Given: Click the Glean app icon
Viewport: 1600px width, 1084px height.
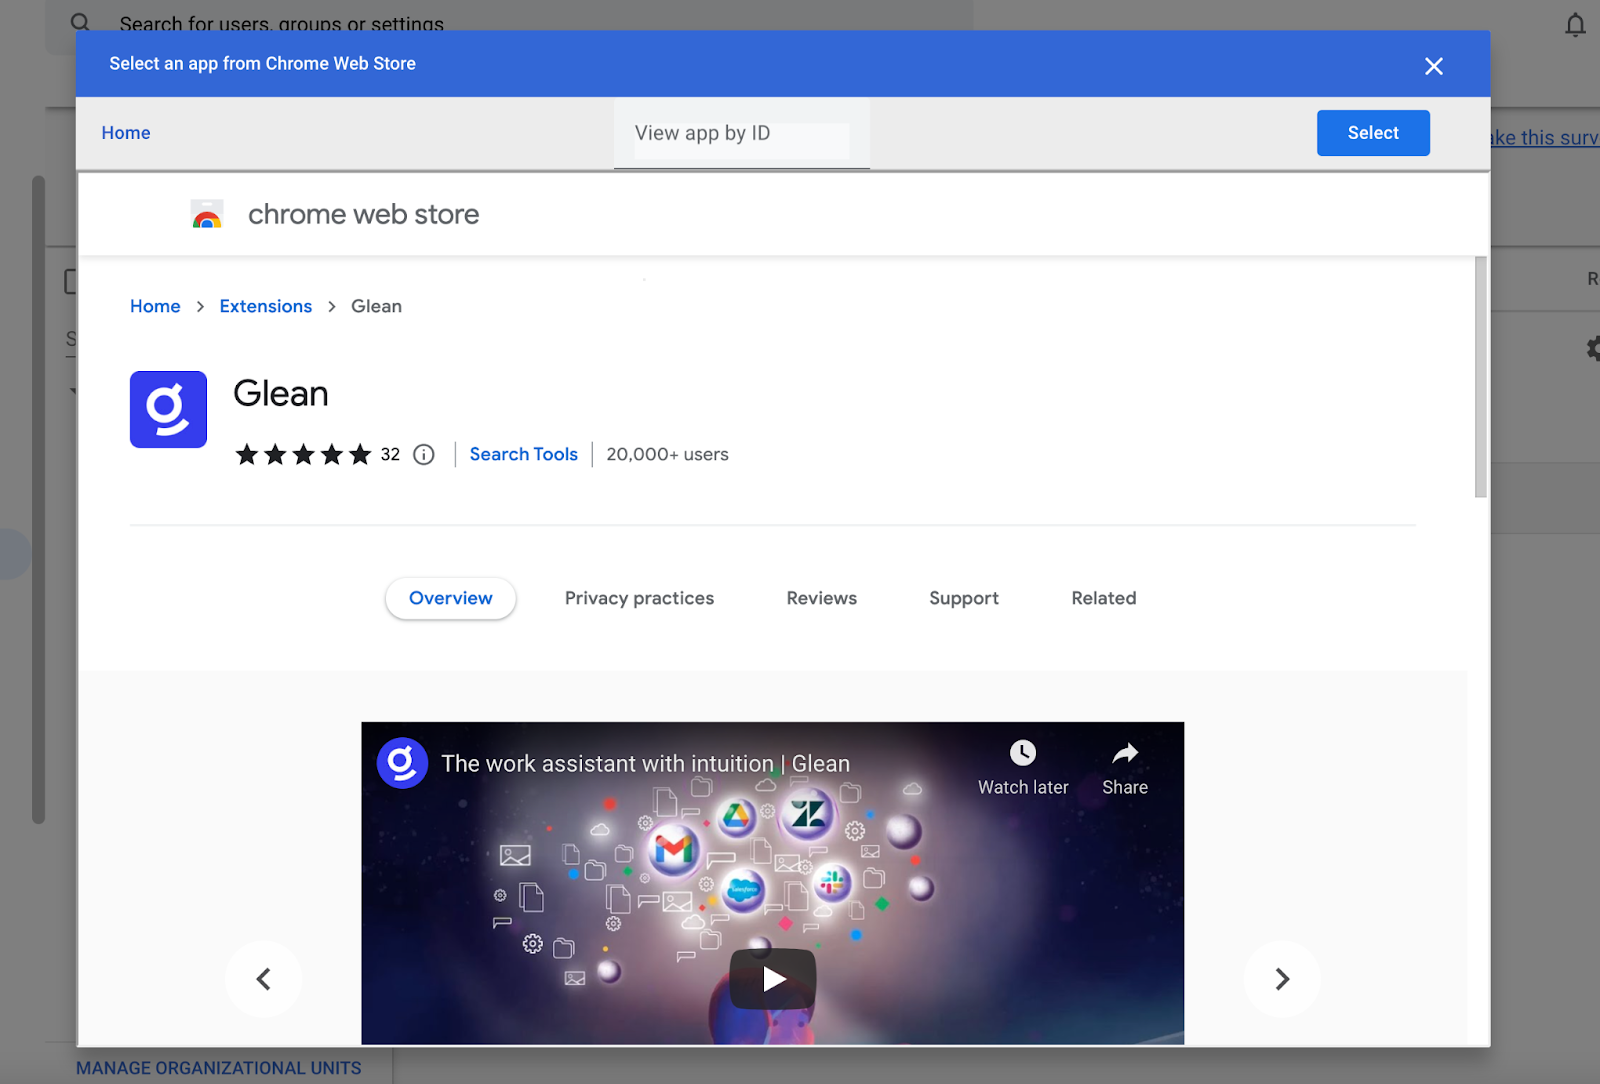Looking at the screenshot, I should pos(168,409).
